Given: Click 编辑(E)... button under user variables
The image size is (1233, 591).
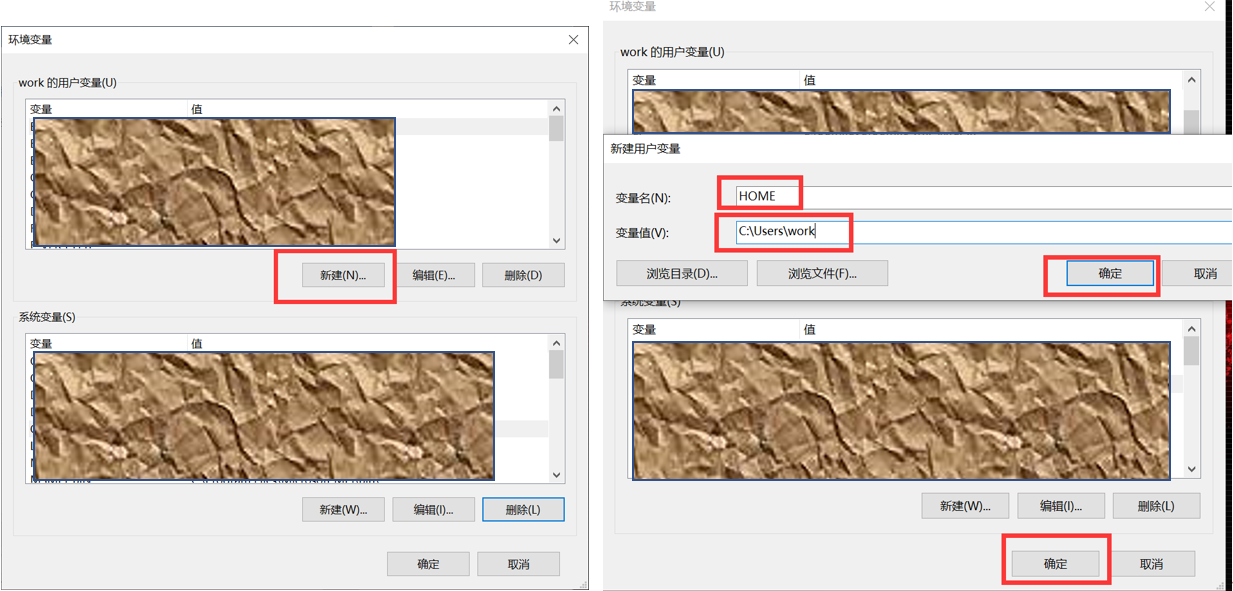Looking at the screenshot, I should [x=433, y=275].
